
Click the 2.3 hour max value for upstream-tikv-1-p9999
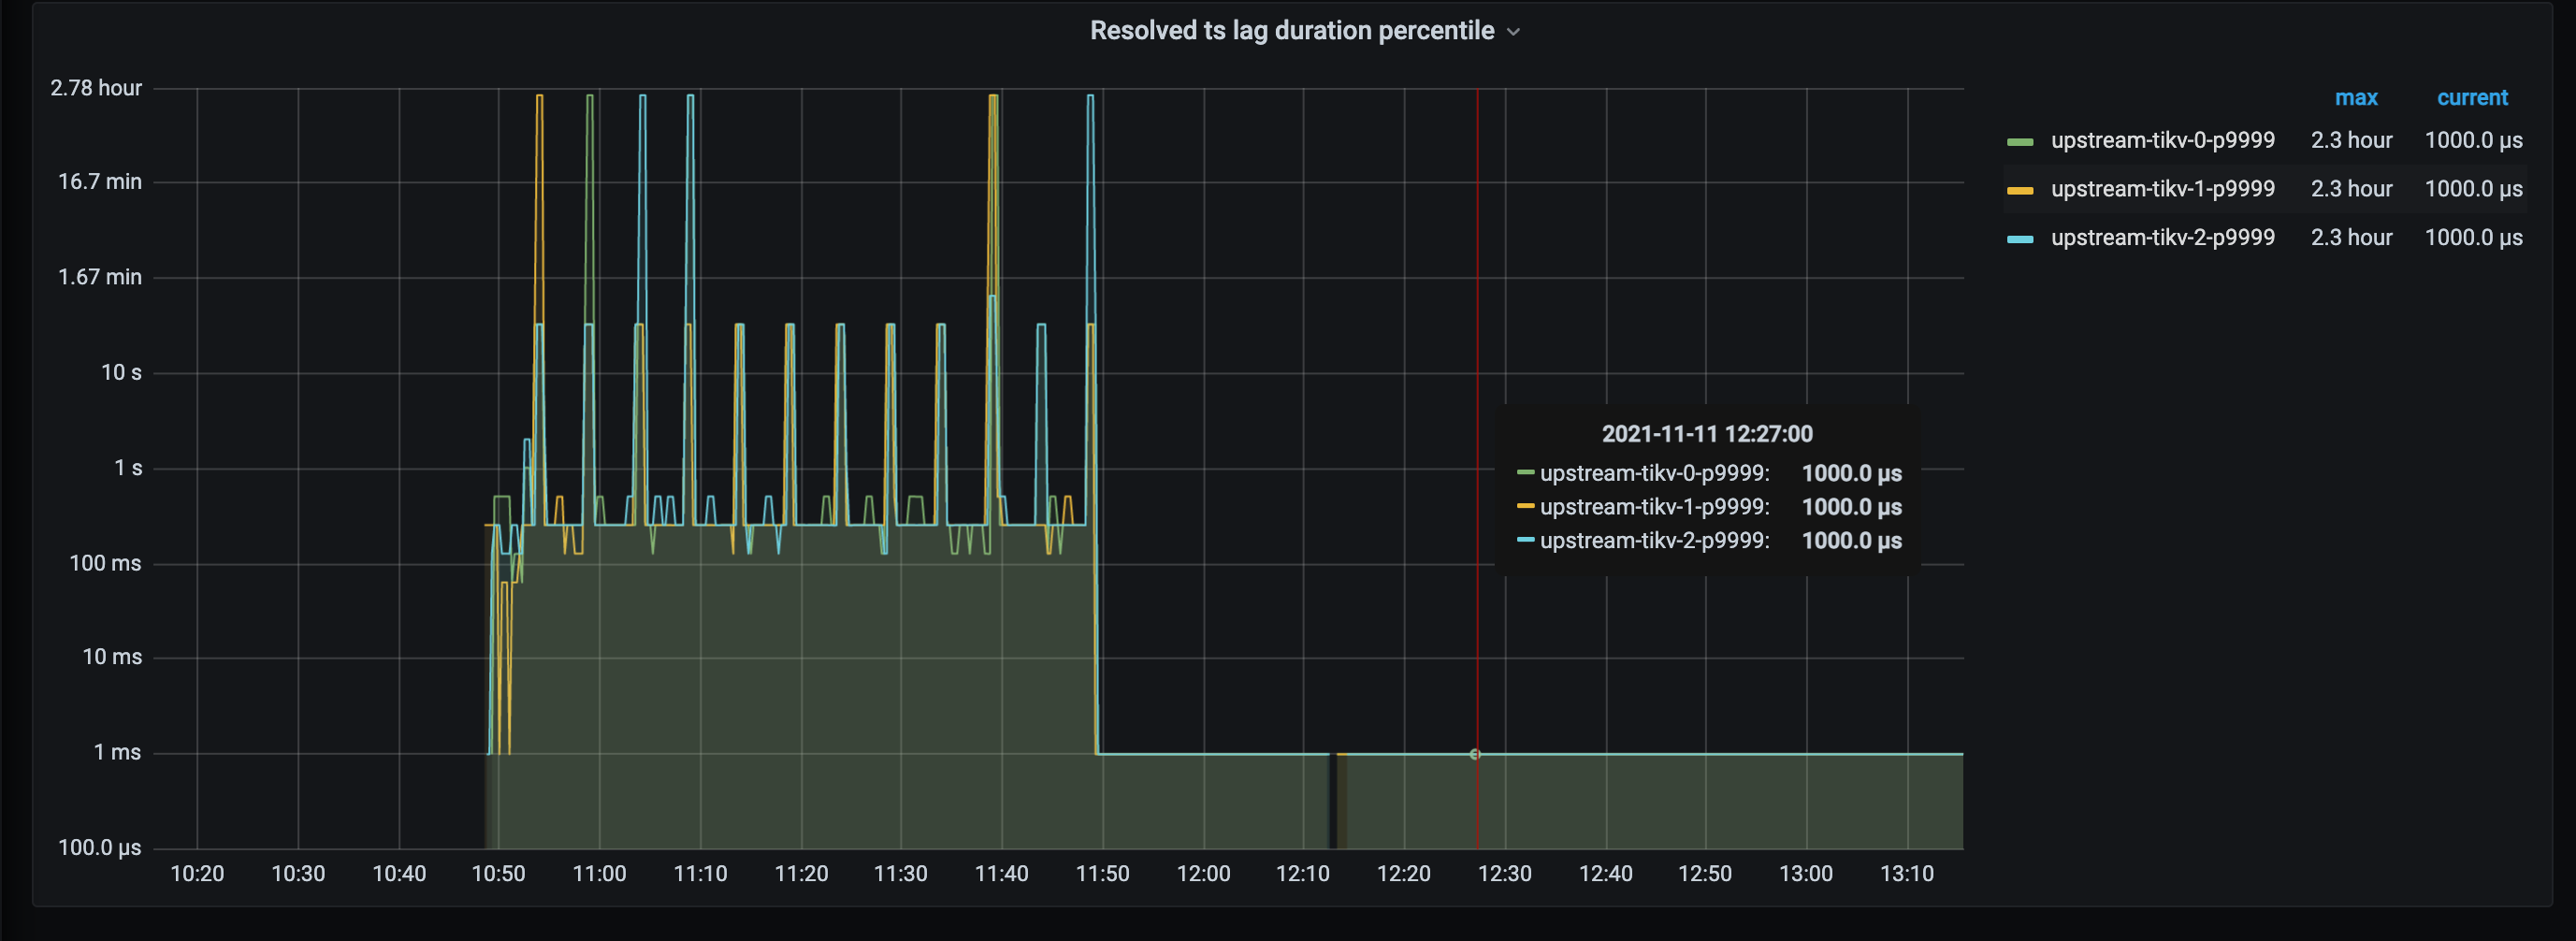tap(2352, 189)
